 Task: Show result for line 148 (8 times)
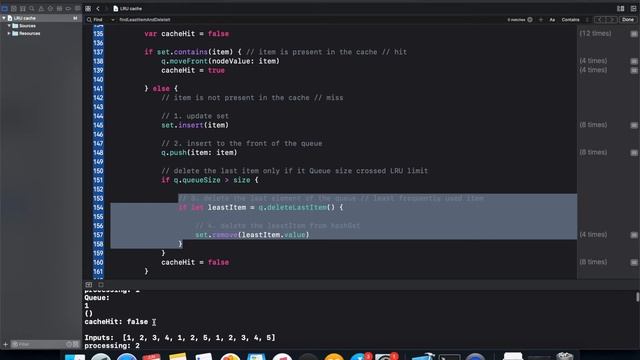pyautogui.click(x=634, y=153)
